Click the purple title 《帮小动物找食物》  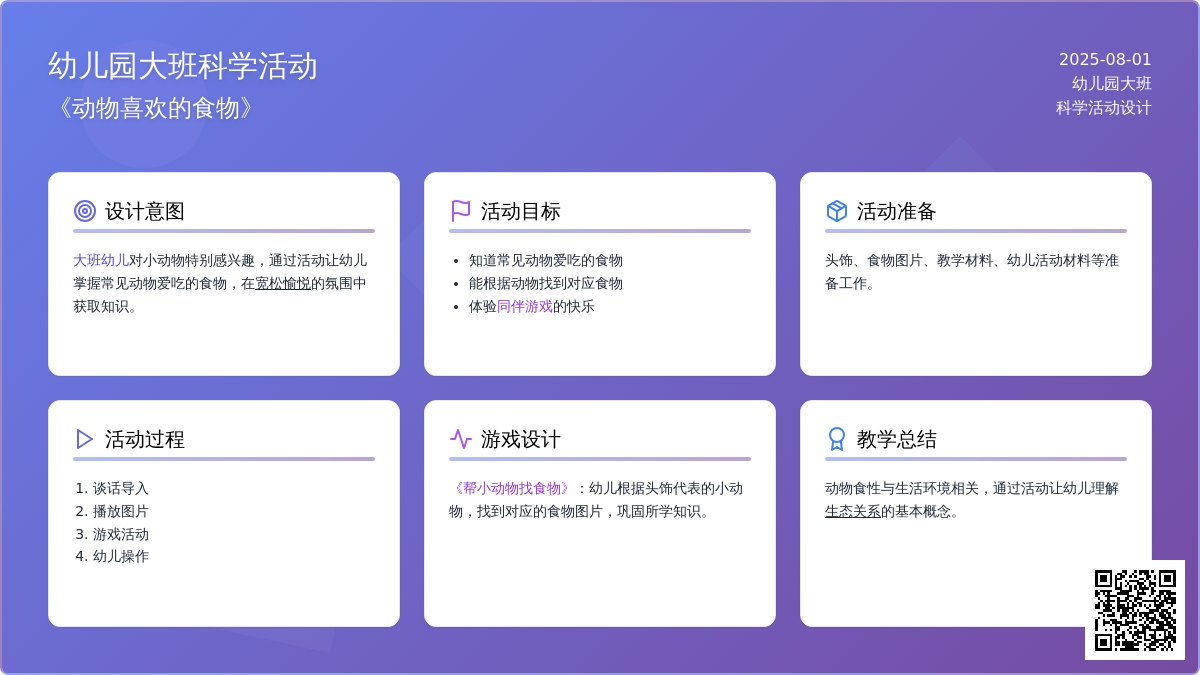coord(512,488)
